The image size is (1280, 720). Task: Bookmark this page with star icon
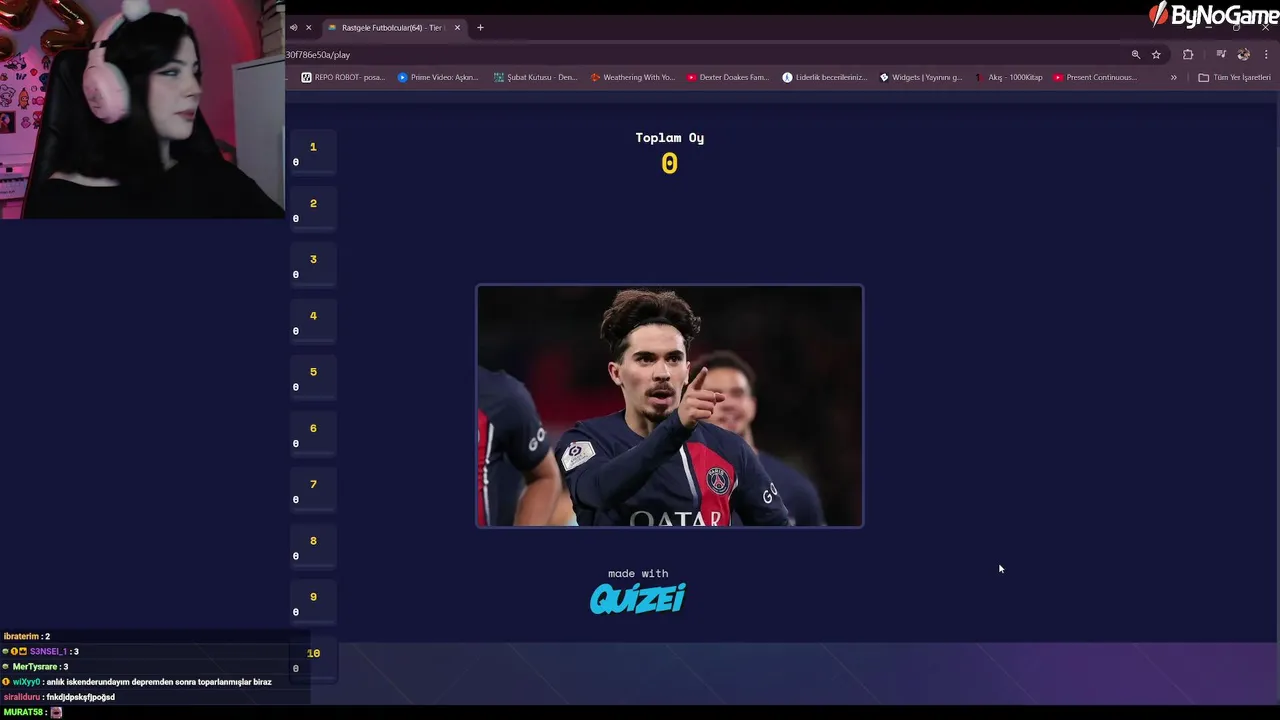[1156, 55]
